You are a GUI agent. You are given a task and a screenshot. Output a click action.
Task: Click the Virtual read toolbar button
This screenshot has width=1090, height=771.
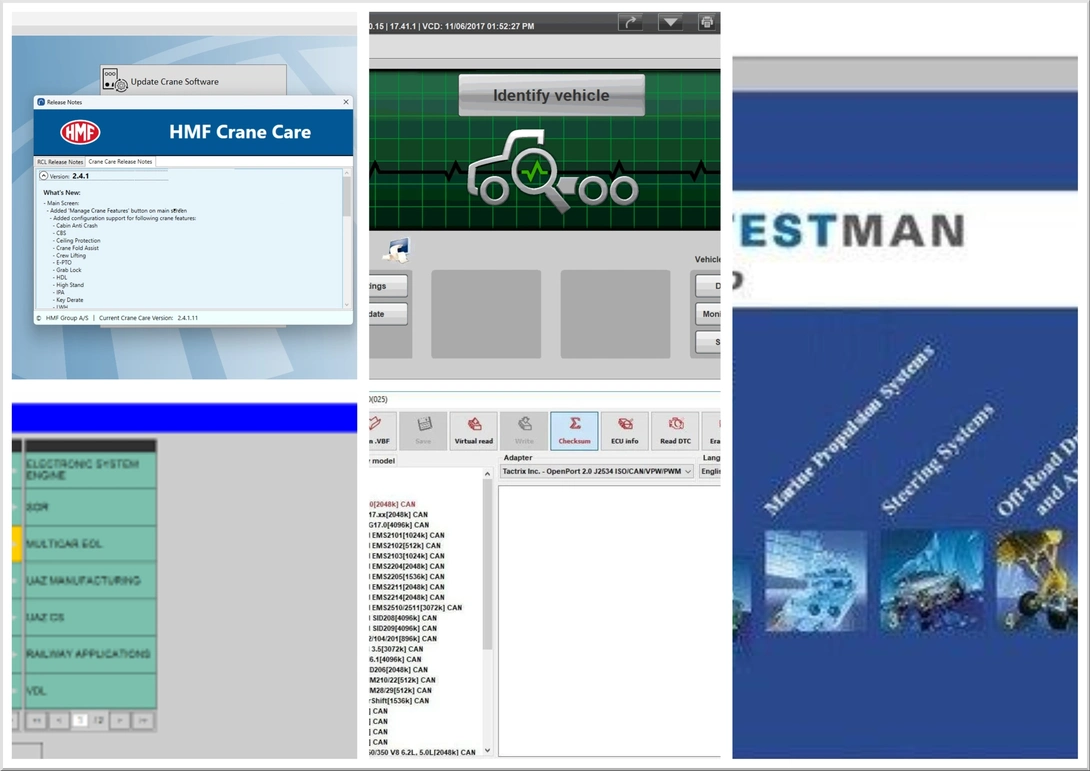coord(473,430)
